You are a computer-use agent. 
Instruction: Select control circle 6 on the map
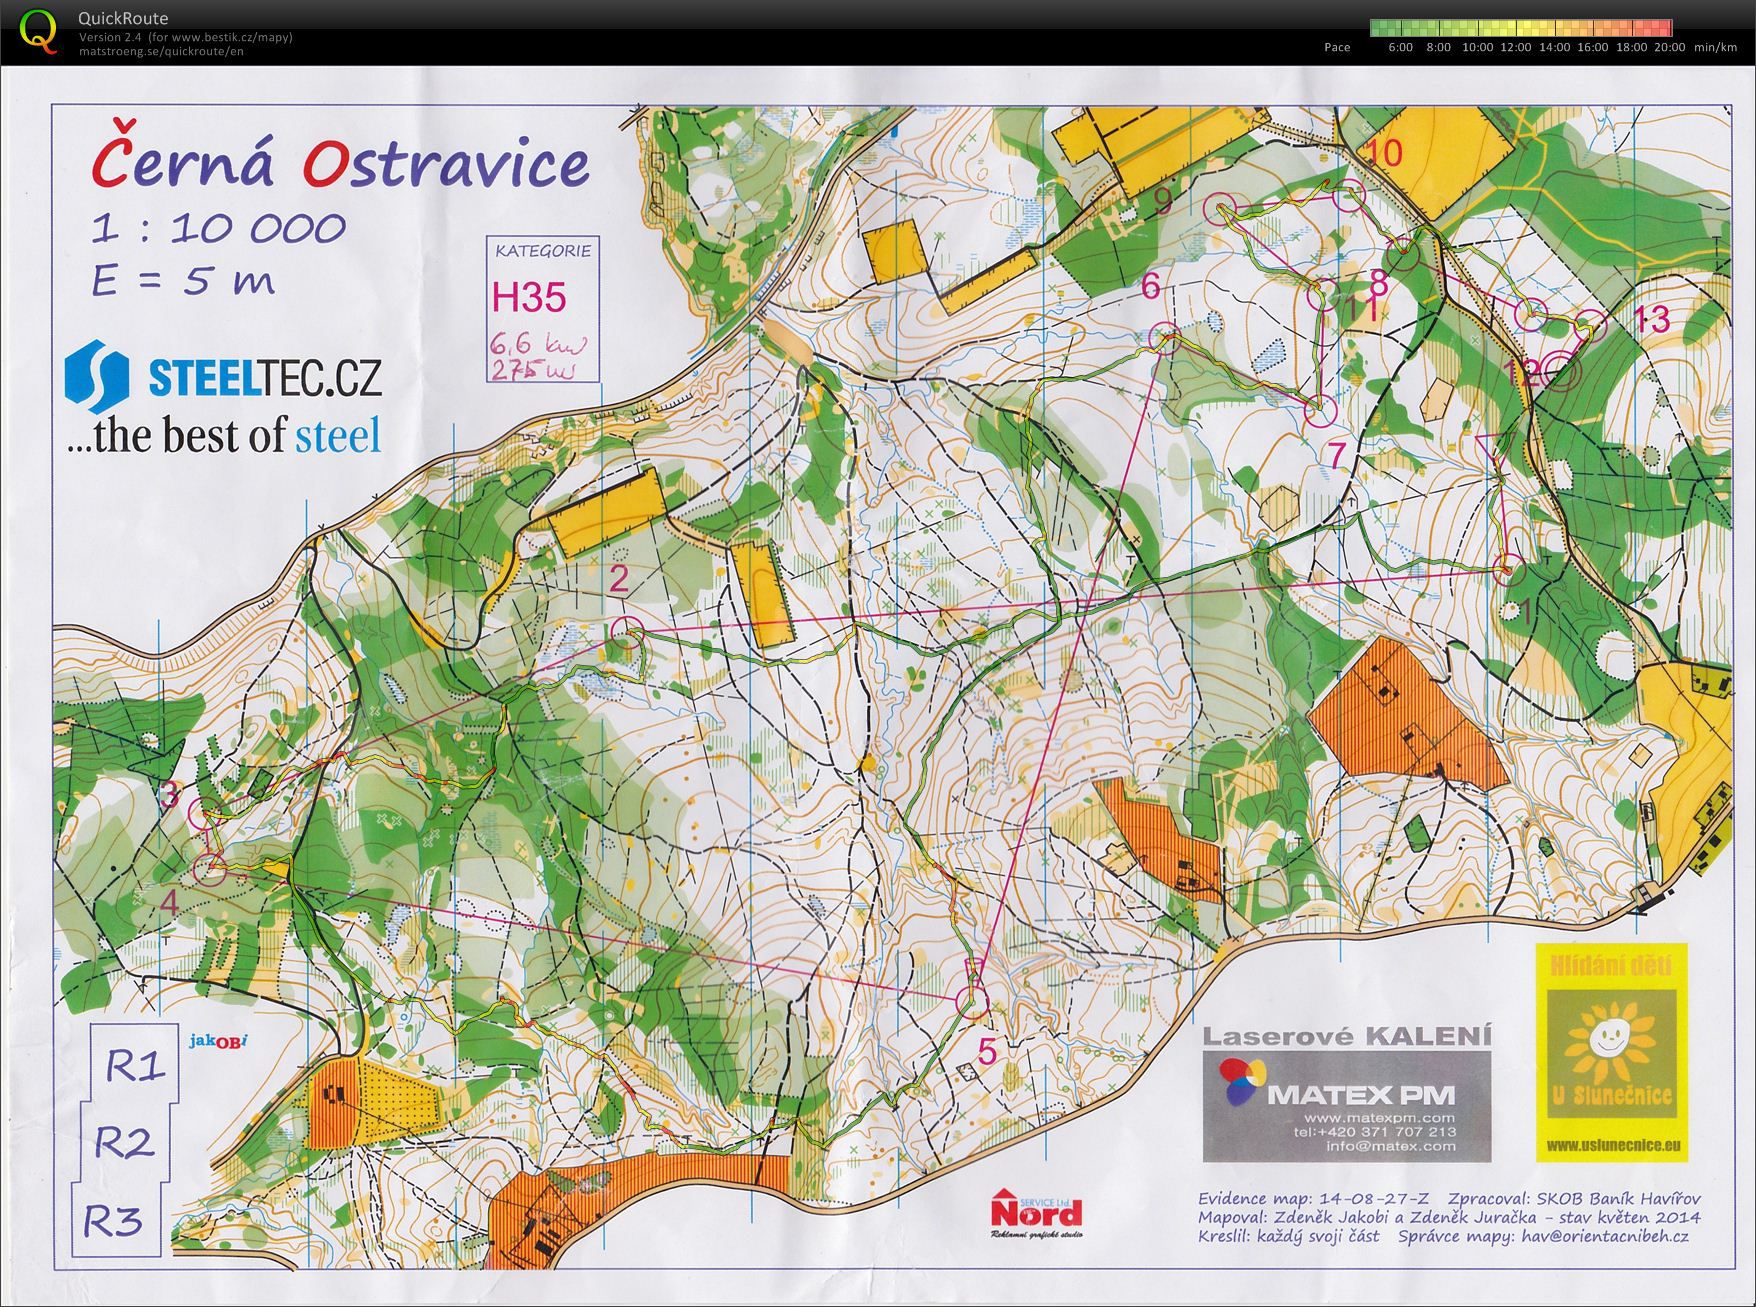click(1166, 338)
